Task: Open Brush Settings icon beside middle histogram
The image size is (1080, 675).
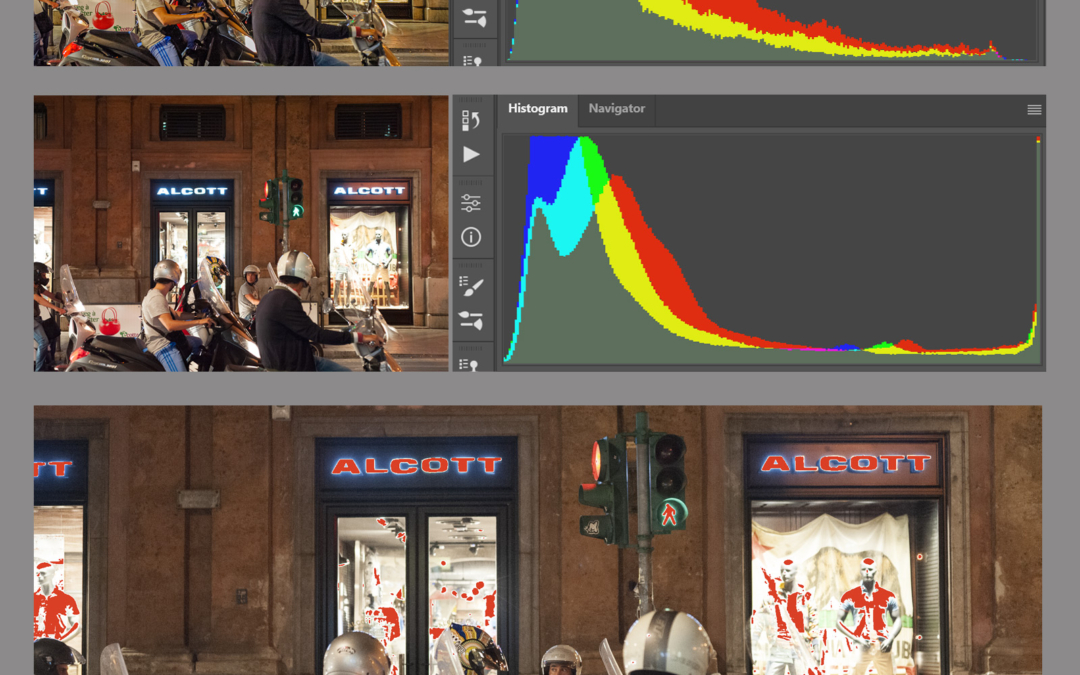Action: (x=471, y=320)
